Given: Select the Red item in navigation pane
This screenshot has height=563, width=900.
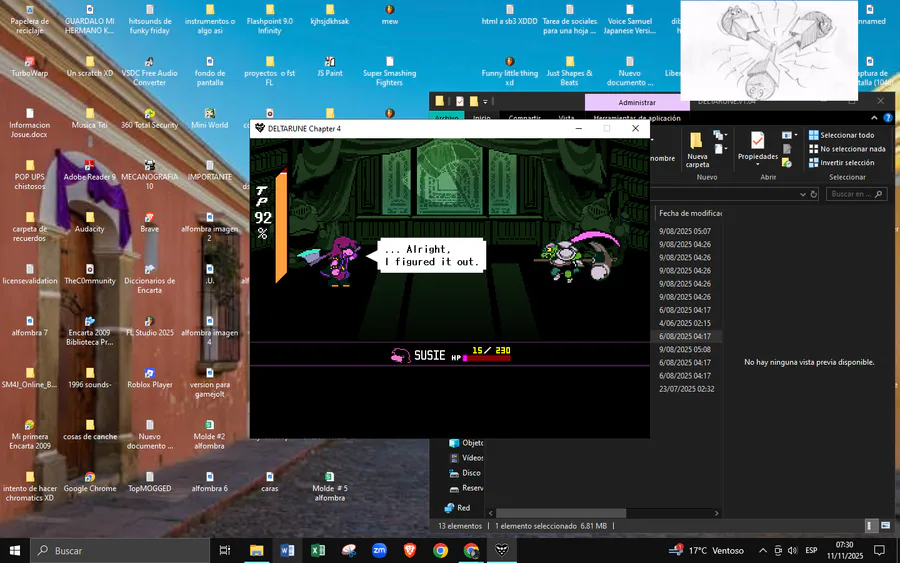Looking at the screenshot, I should click(457, 508).
